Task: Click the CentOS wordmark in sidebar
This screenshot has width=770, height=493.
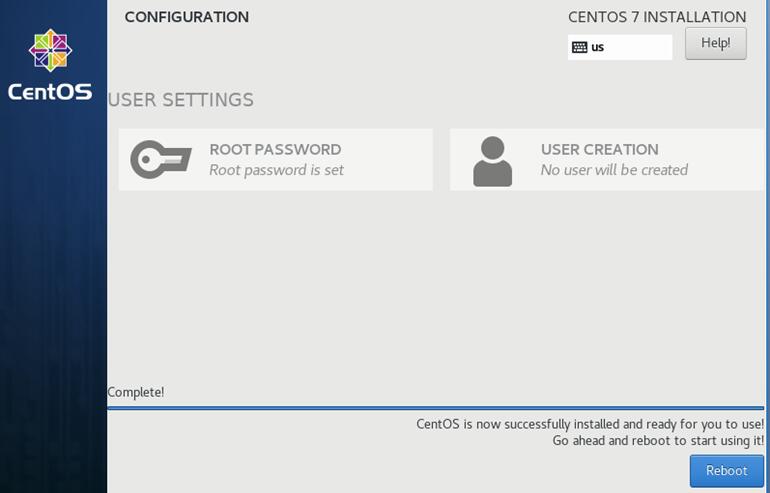Action: click(x=50, y=92)
